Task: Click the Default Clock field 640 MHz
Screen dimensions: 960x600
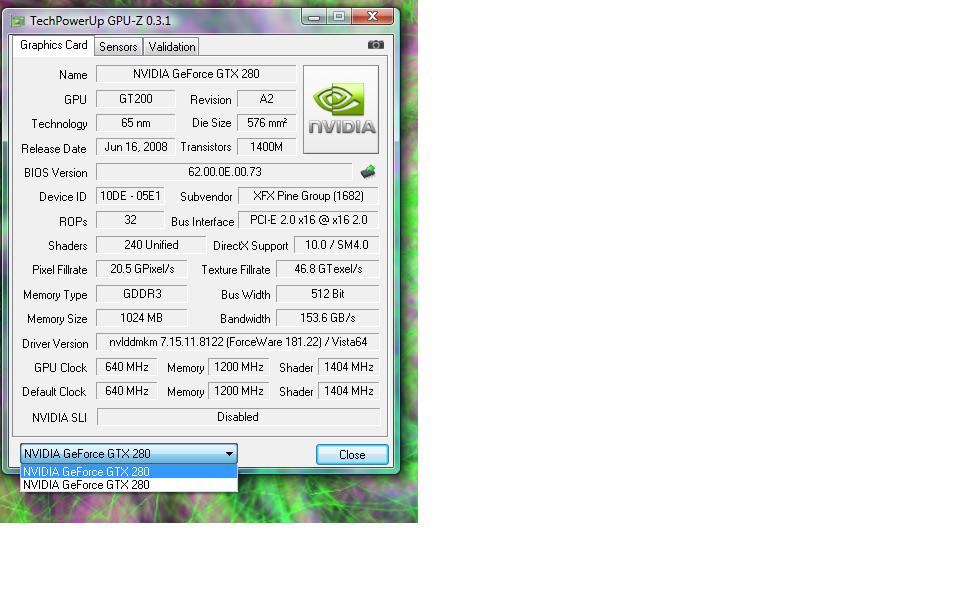Action: [127, 391]
